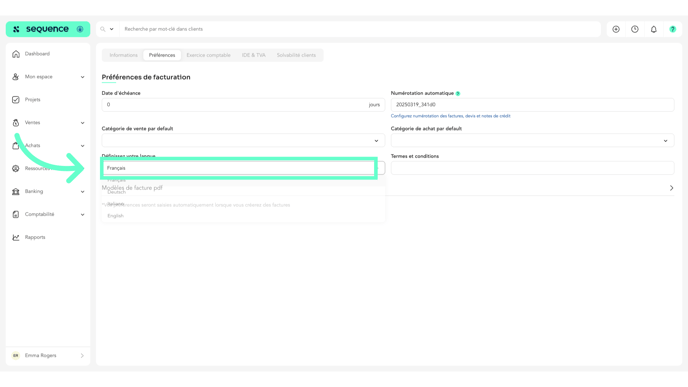Open Catégorie de vente par default dropdown

point(243,140)
